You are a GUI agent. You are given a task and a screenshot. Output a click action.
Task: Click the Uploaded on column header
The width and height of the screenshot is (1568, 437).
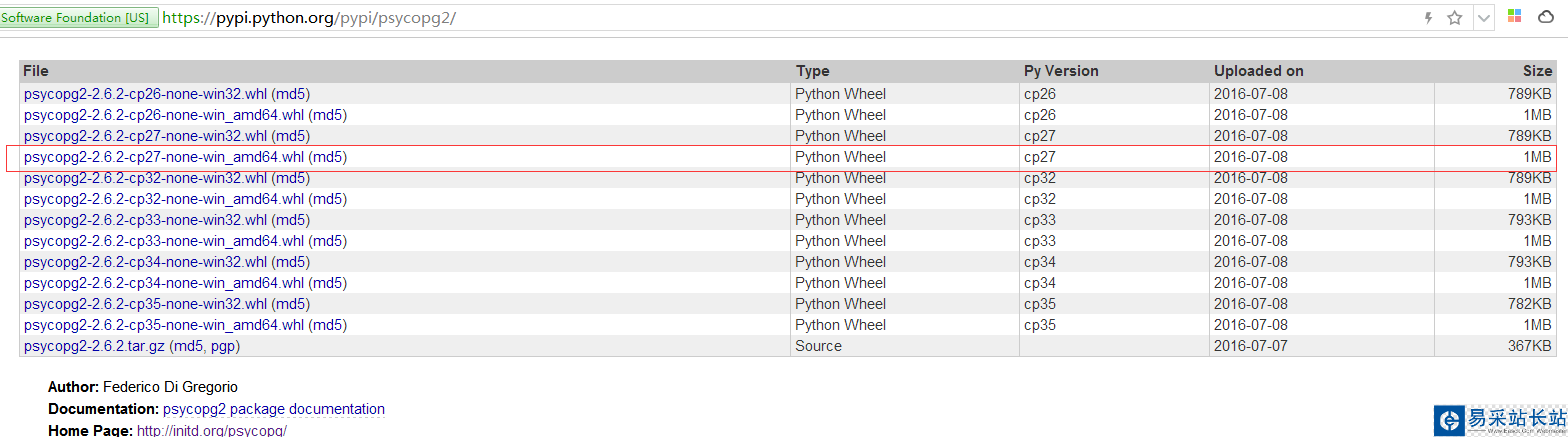1258,71
